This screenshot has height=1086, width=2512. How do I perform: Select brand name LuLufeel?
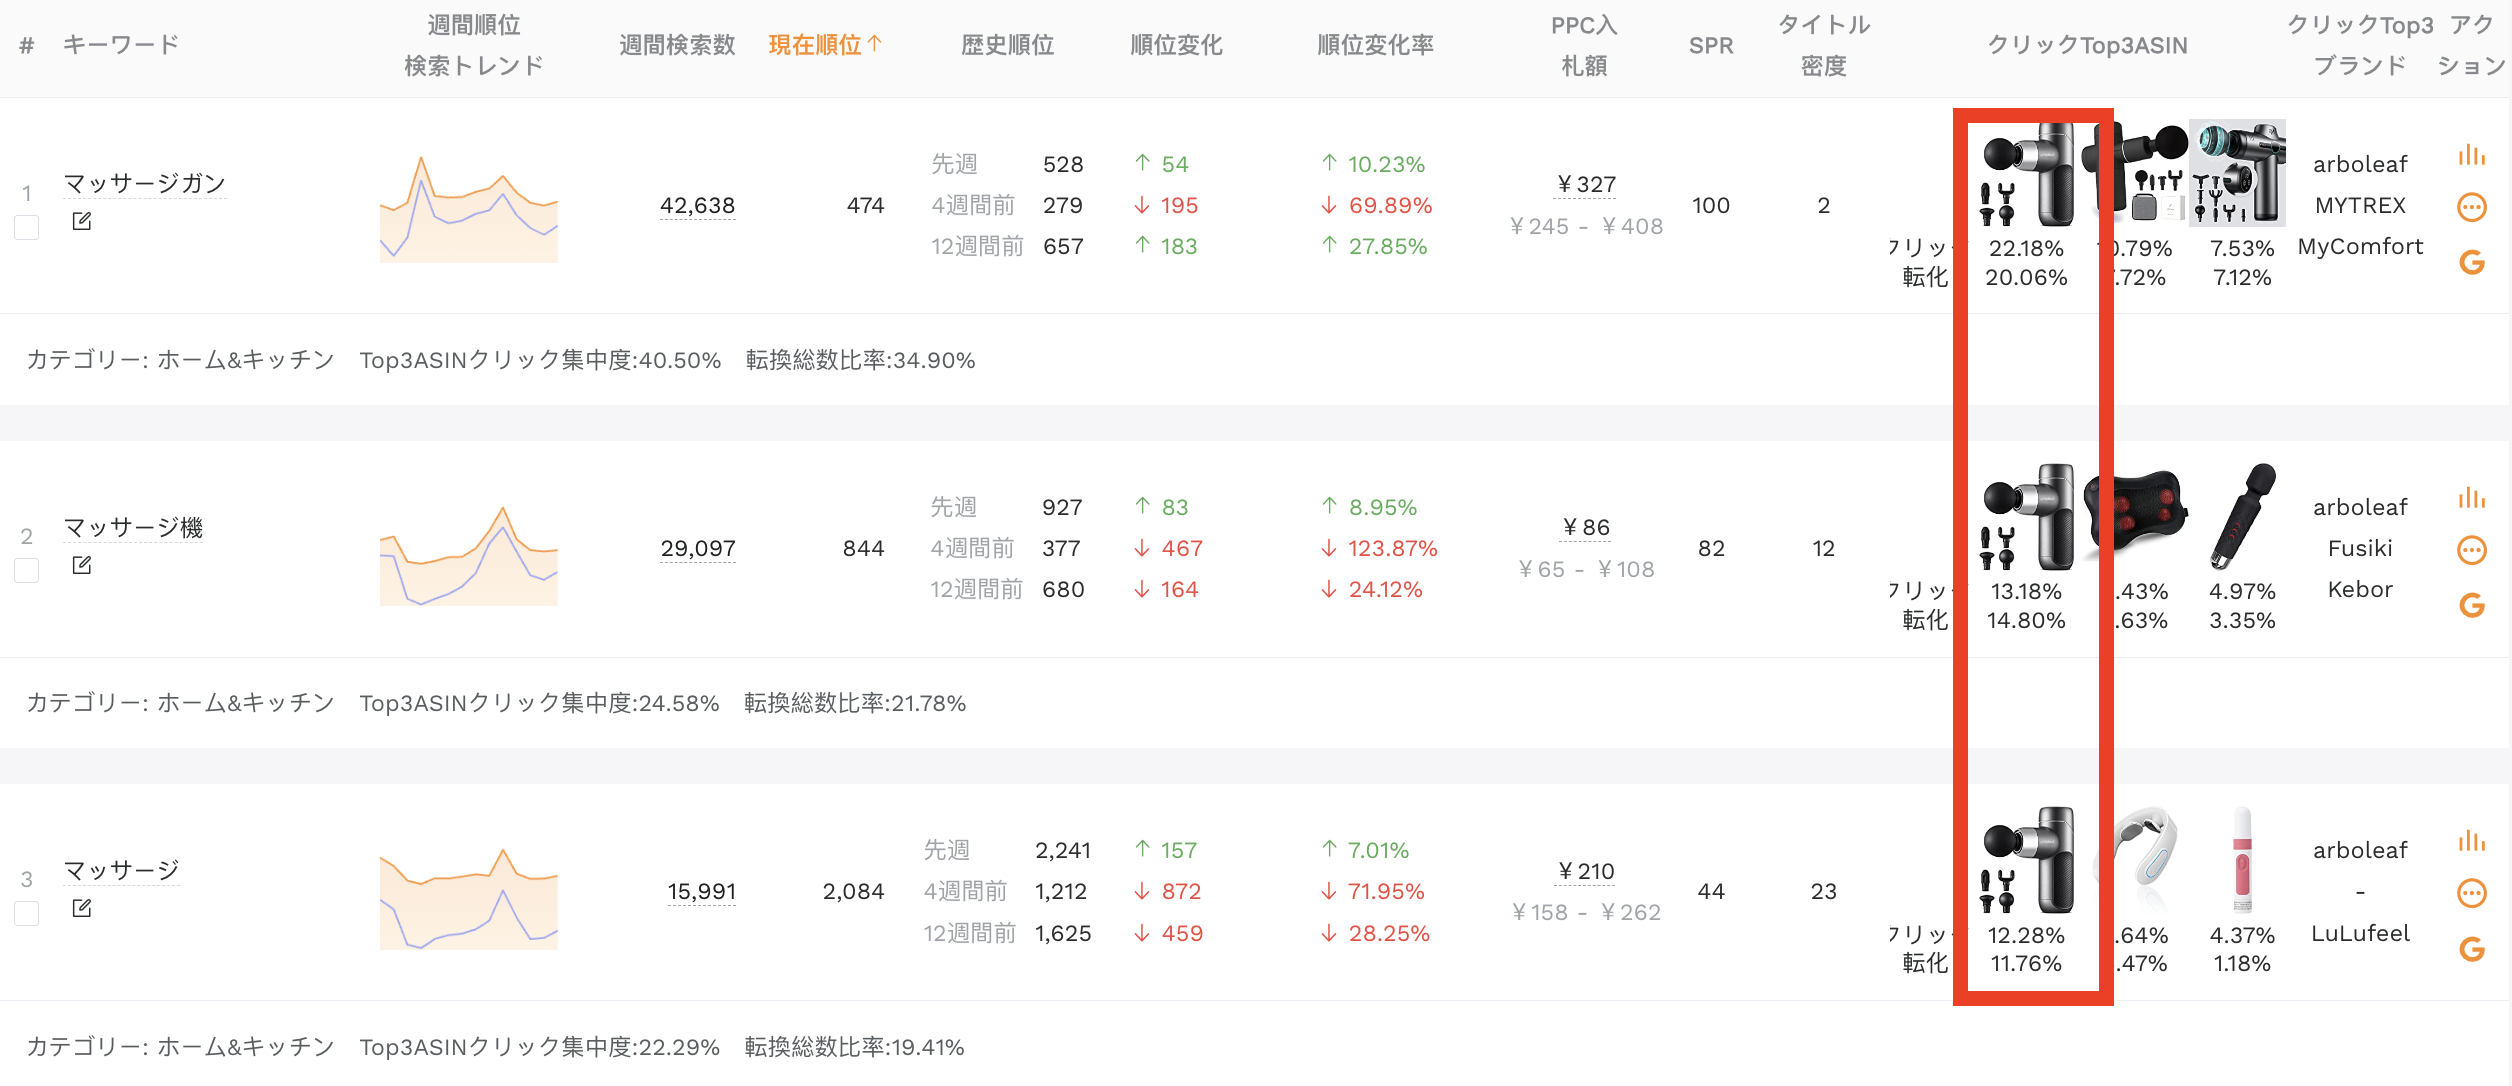tap(2360, 934)
